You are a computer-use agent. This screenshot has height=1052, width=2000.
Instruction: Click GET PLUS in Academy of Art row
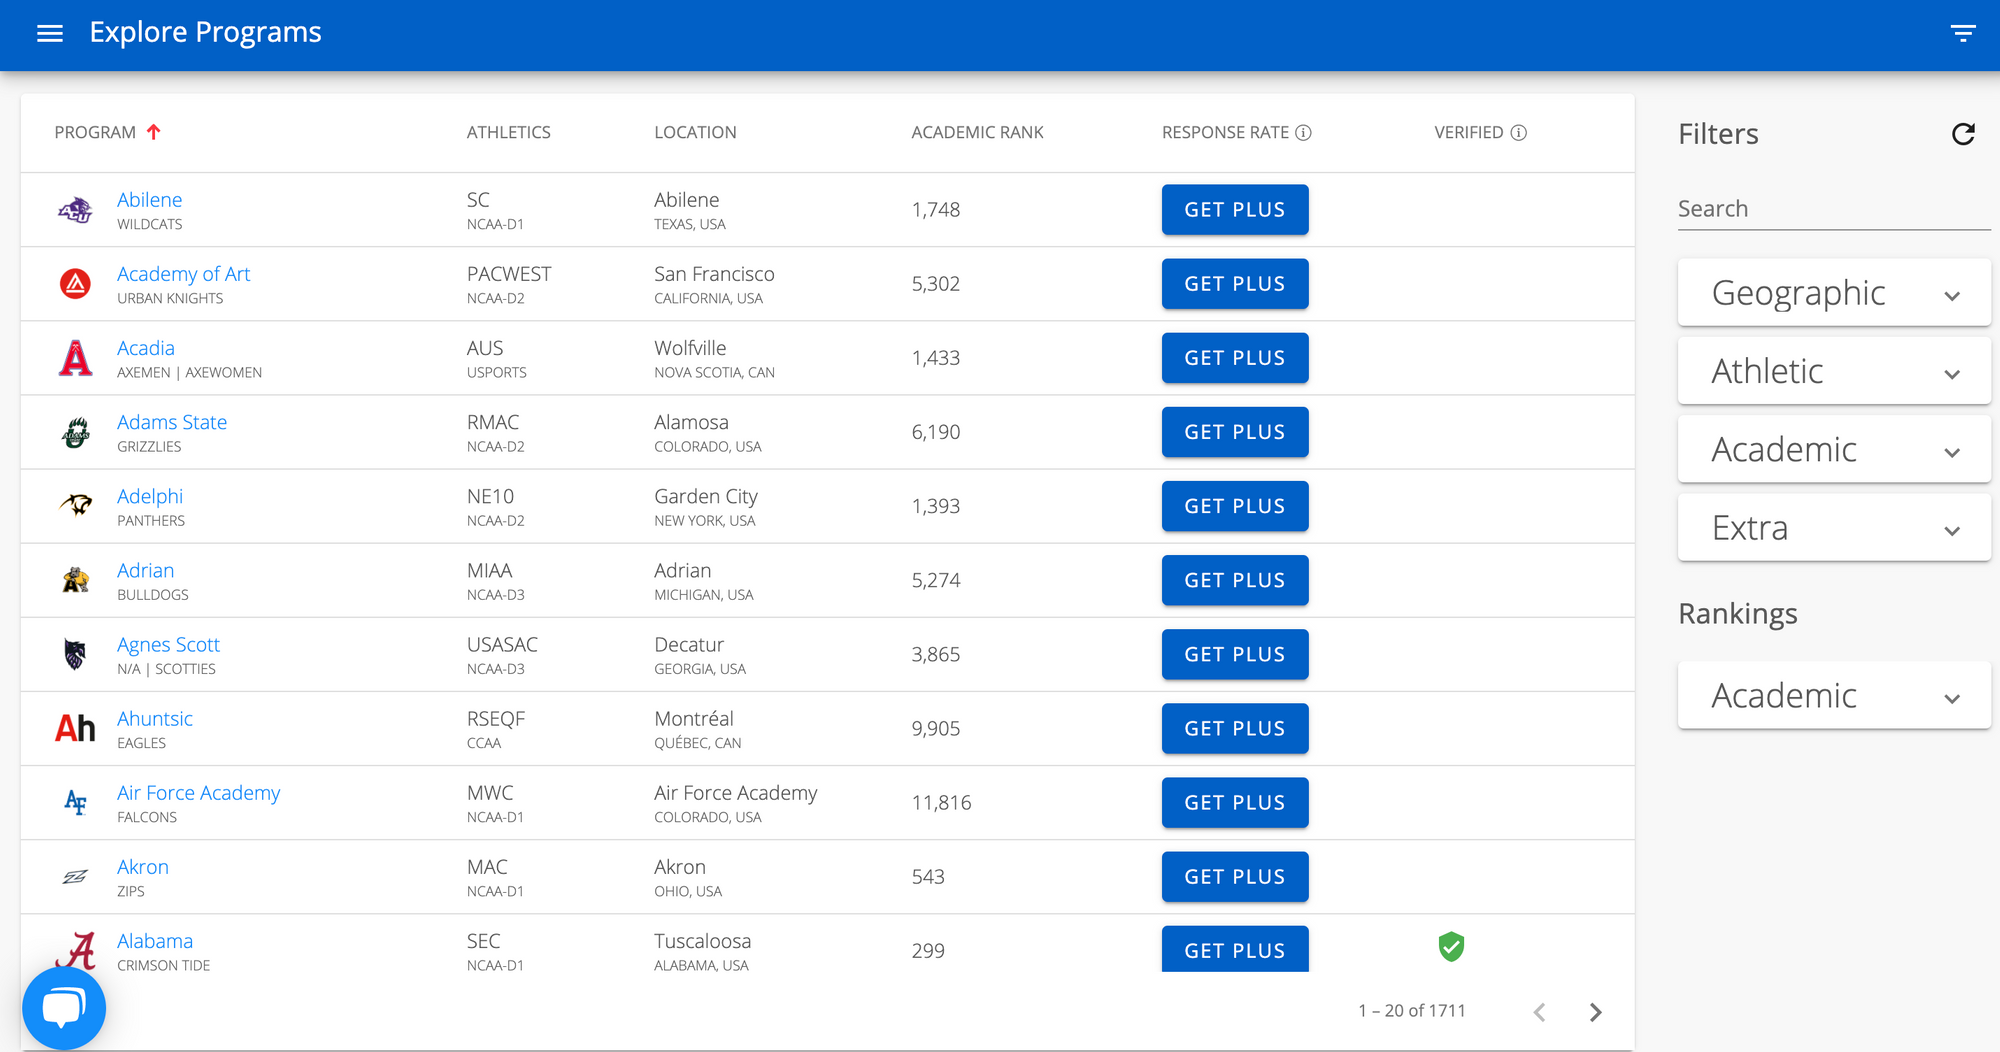coord(1235,284)
